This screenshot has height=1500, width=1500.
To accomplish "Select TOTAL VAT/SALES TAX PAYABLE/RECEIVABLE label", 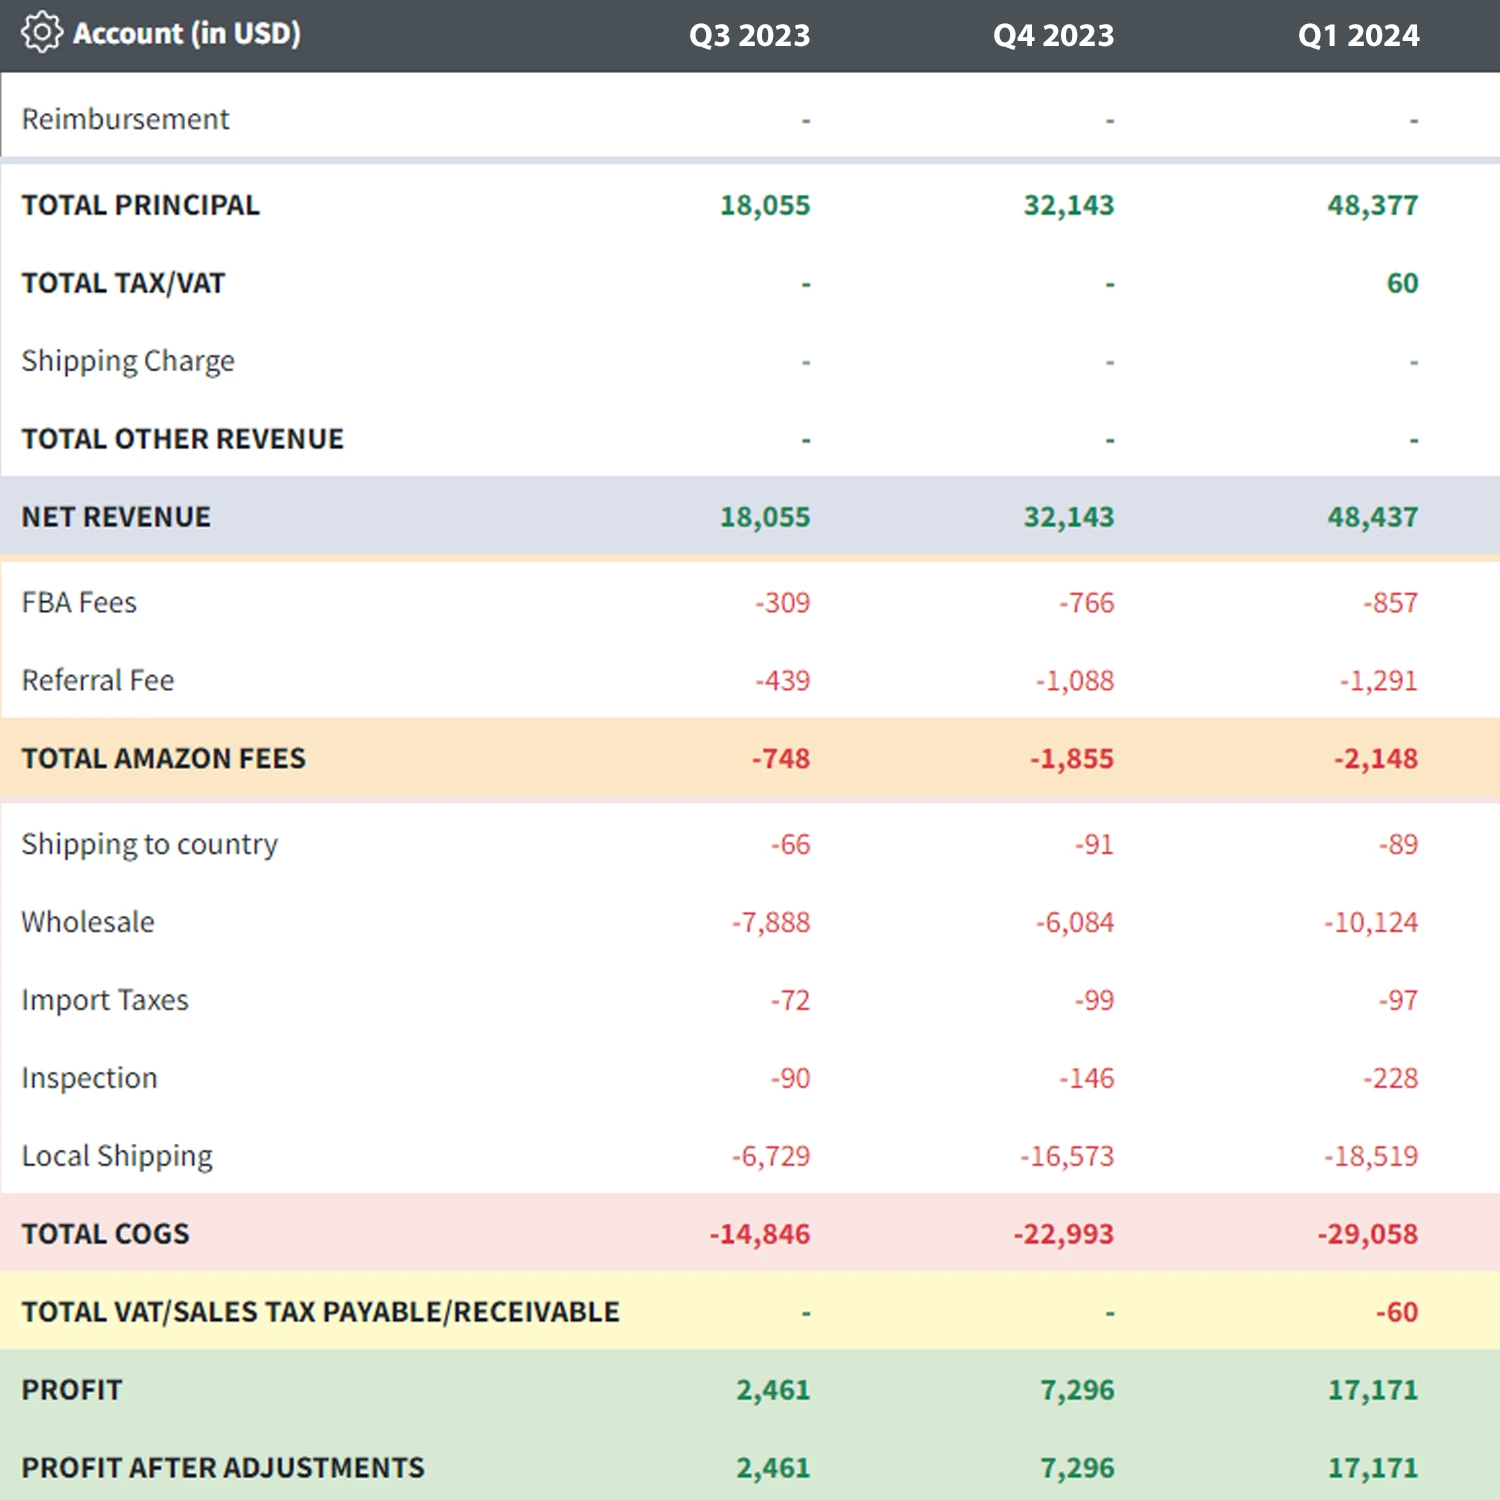I will click(x=321, y=1312).
